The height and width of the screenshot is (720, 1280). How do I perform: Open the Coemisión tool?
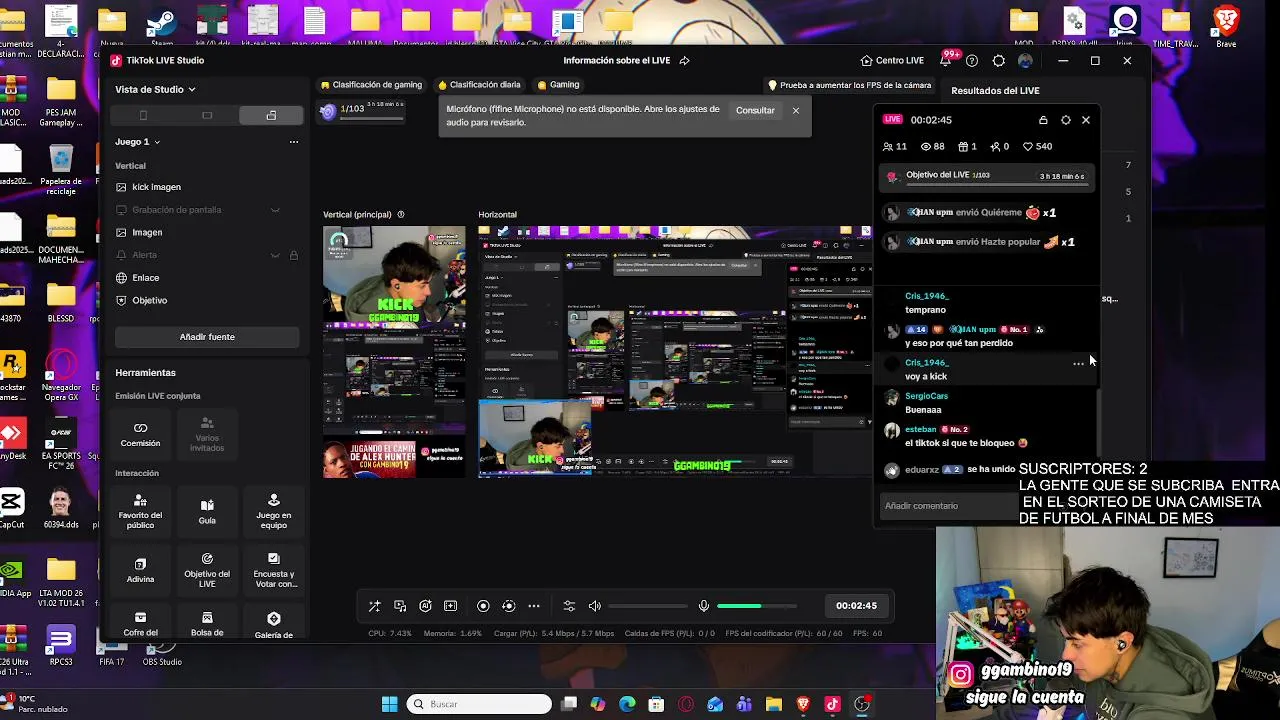[x=140, y=434]
